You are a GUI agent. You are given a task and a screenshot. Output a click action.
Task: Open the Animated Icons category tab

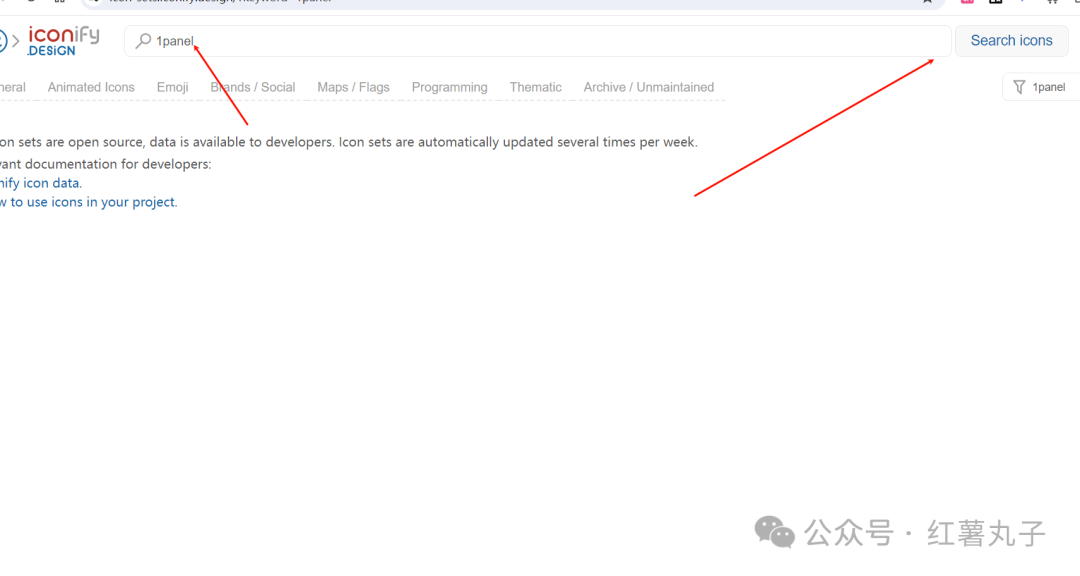pyautogui.click(x=91, y=88)
